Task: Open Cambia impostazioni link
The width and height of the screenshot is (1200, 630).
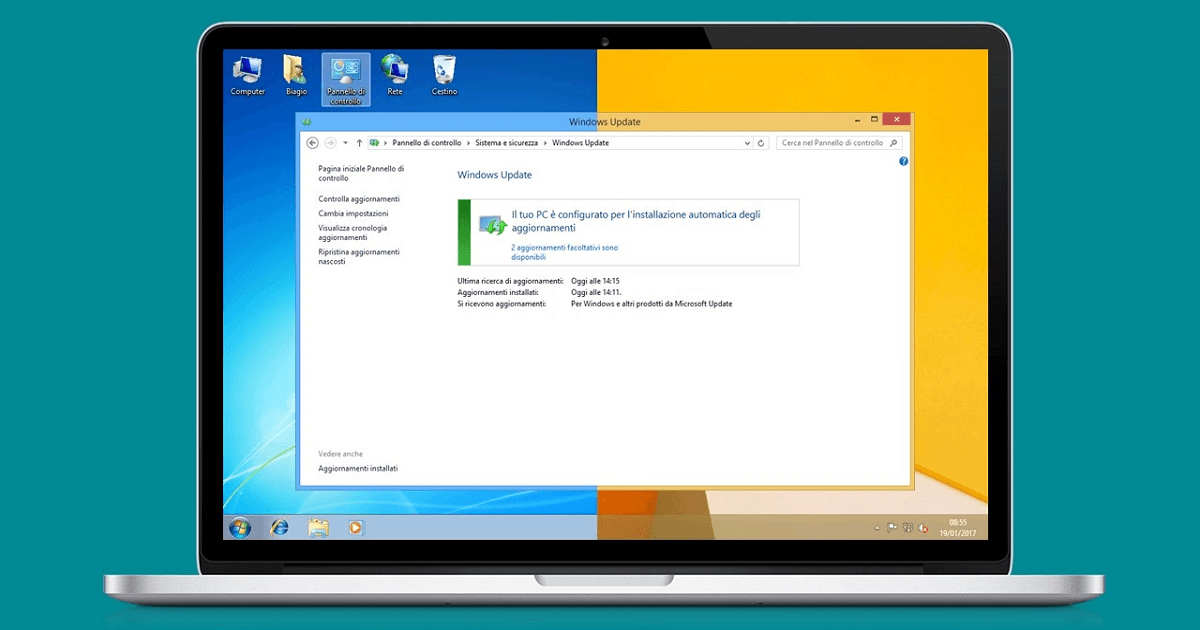Action: pyautogui.click(x=353, y=213)
